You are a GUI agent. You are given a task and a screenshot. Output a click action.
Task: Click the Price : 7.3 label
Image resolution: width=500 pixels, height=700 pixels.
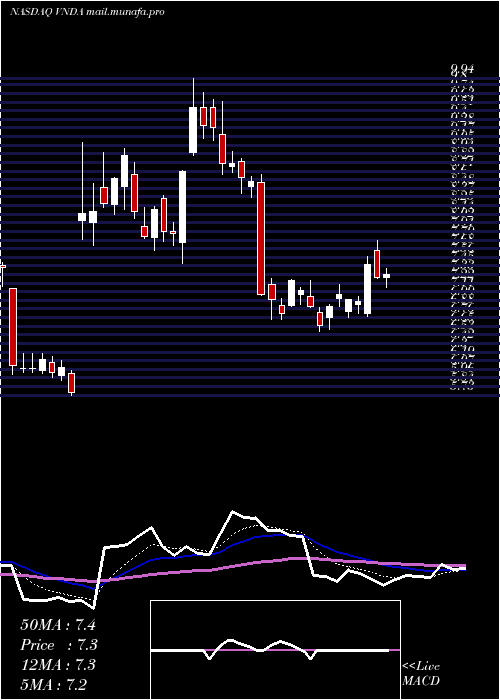pos(59,645)
